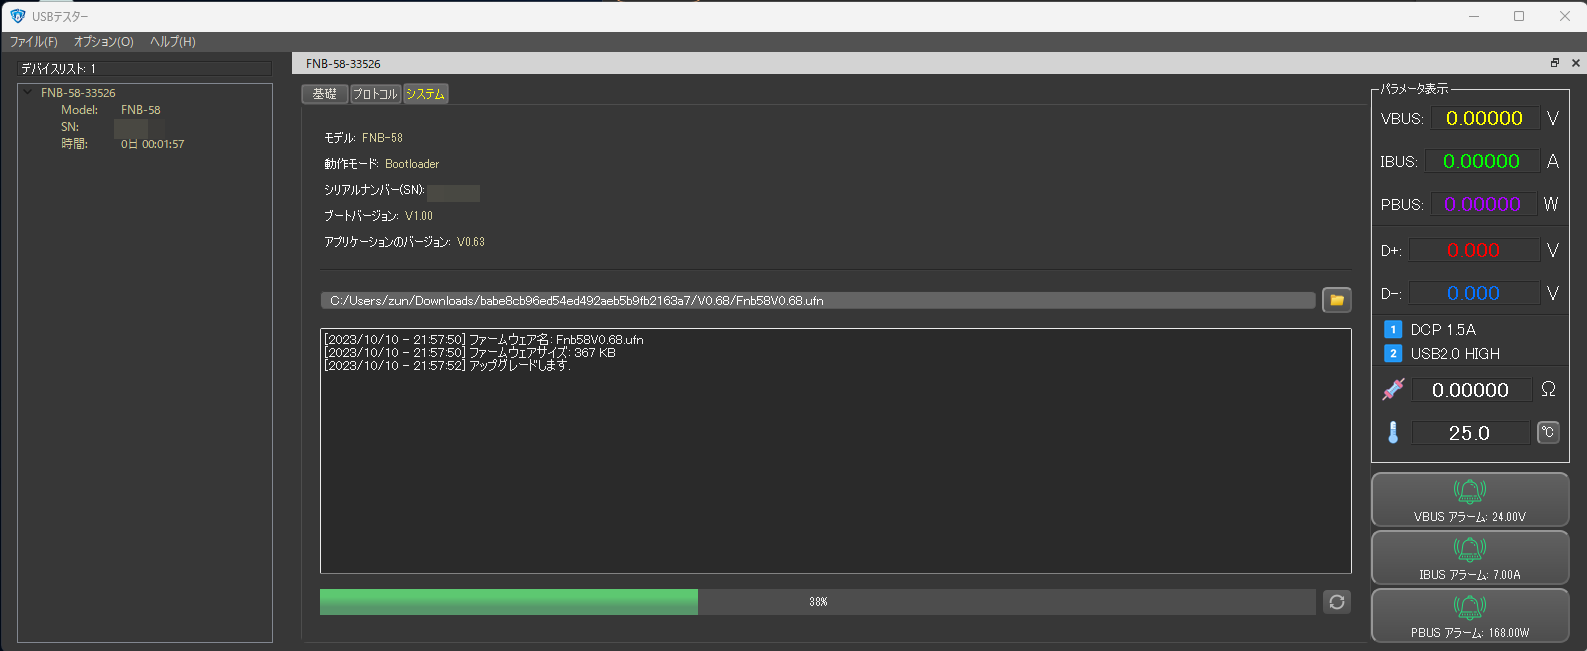Click the temperature 25.0 value

click(1470, 433)
